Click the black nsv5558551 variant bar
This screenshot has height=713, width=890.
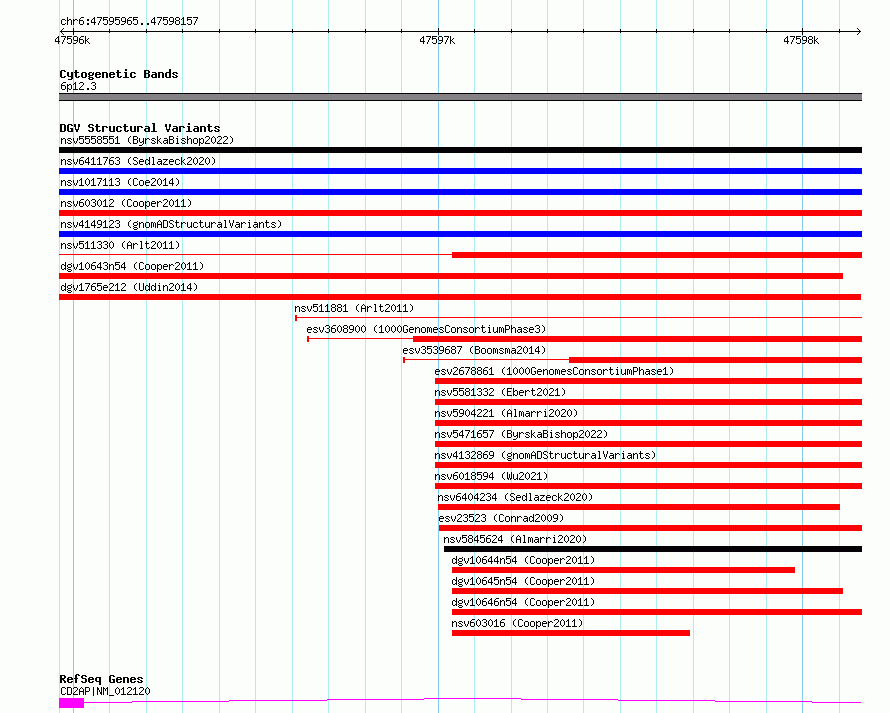[x=460, y=150]
